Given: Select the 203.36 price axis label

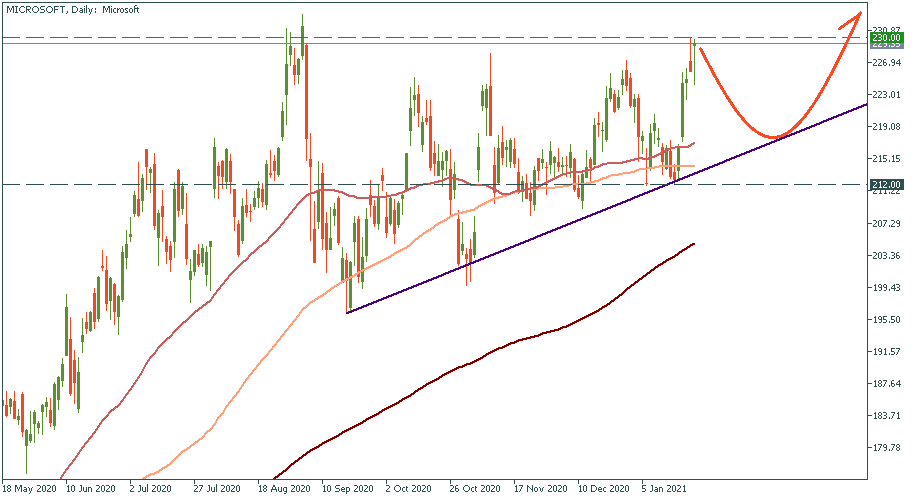Looking at the screenshot, I should [888, 256].
